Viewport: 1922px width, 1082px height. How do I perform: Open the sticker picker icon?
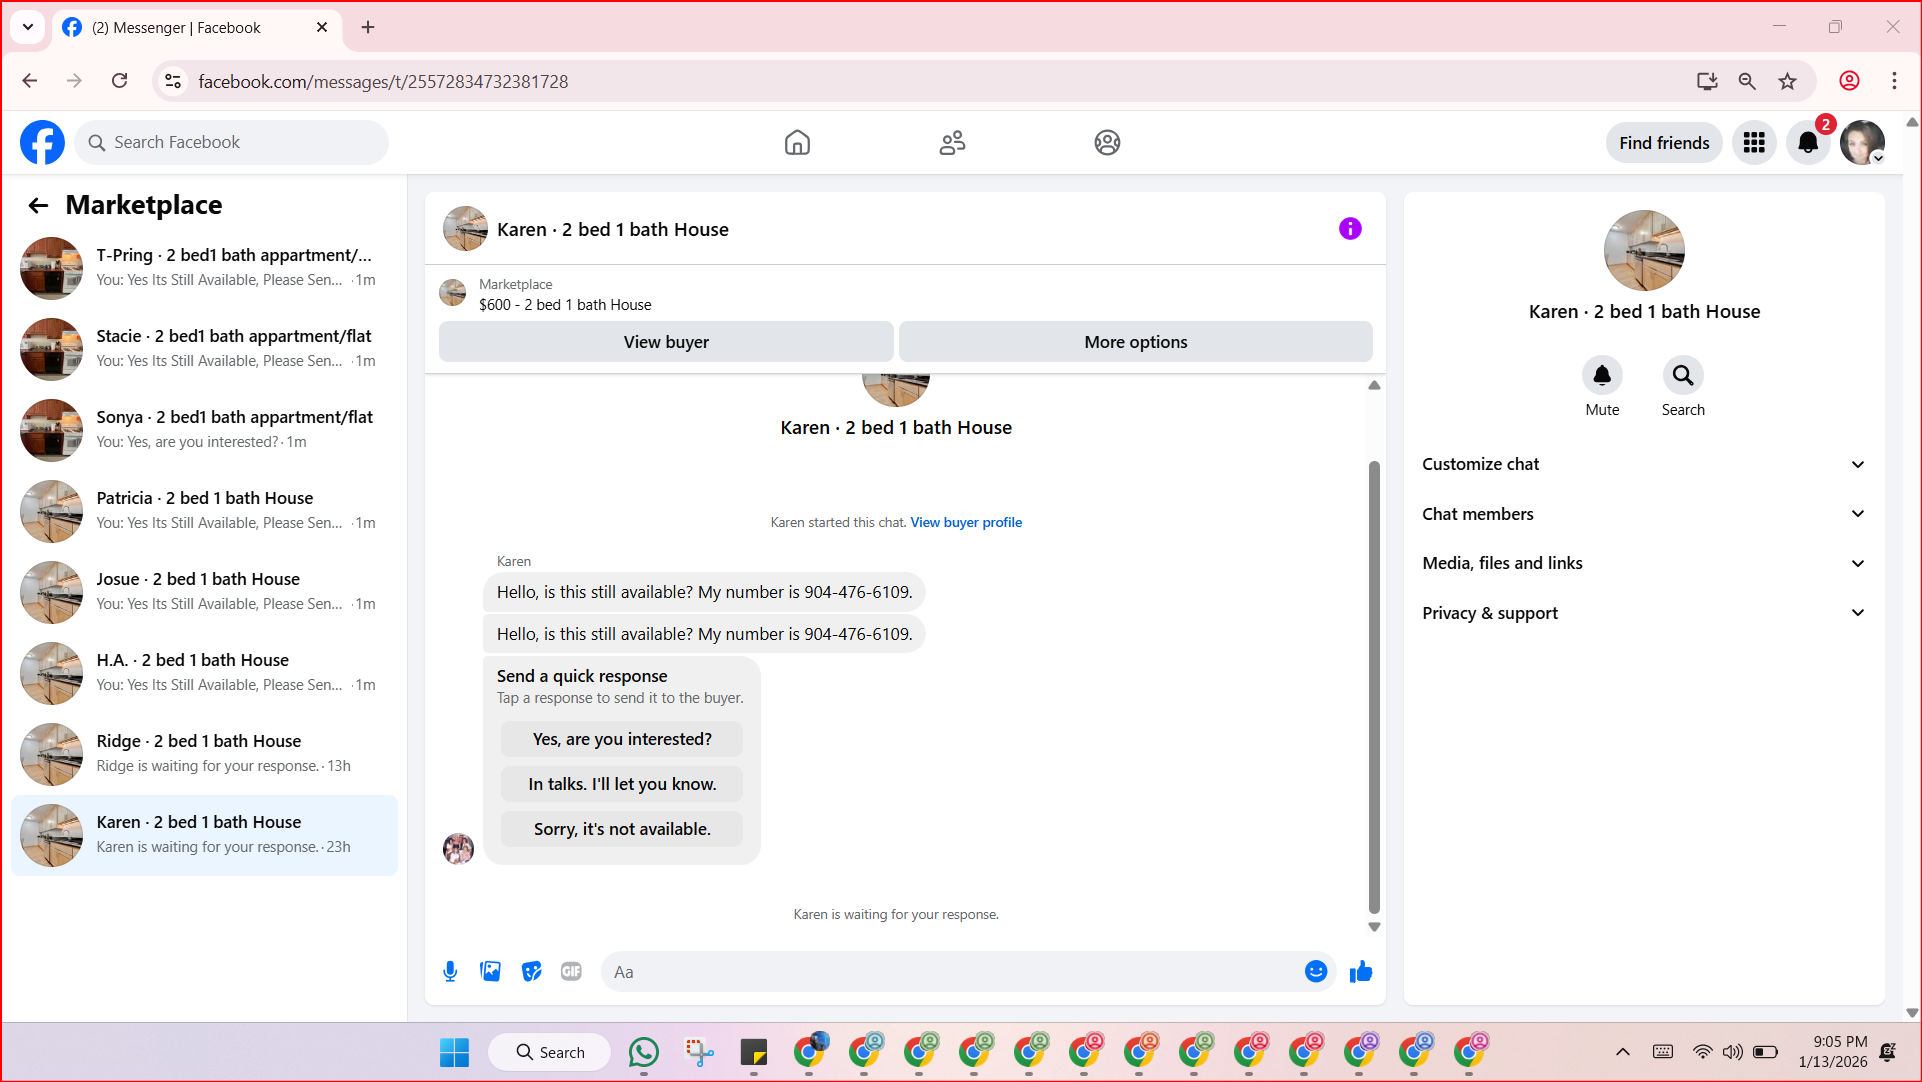pyautogui.click(x=531, y=971)
